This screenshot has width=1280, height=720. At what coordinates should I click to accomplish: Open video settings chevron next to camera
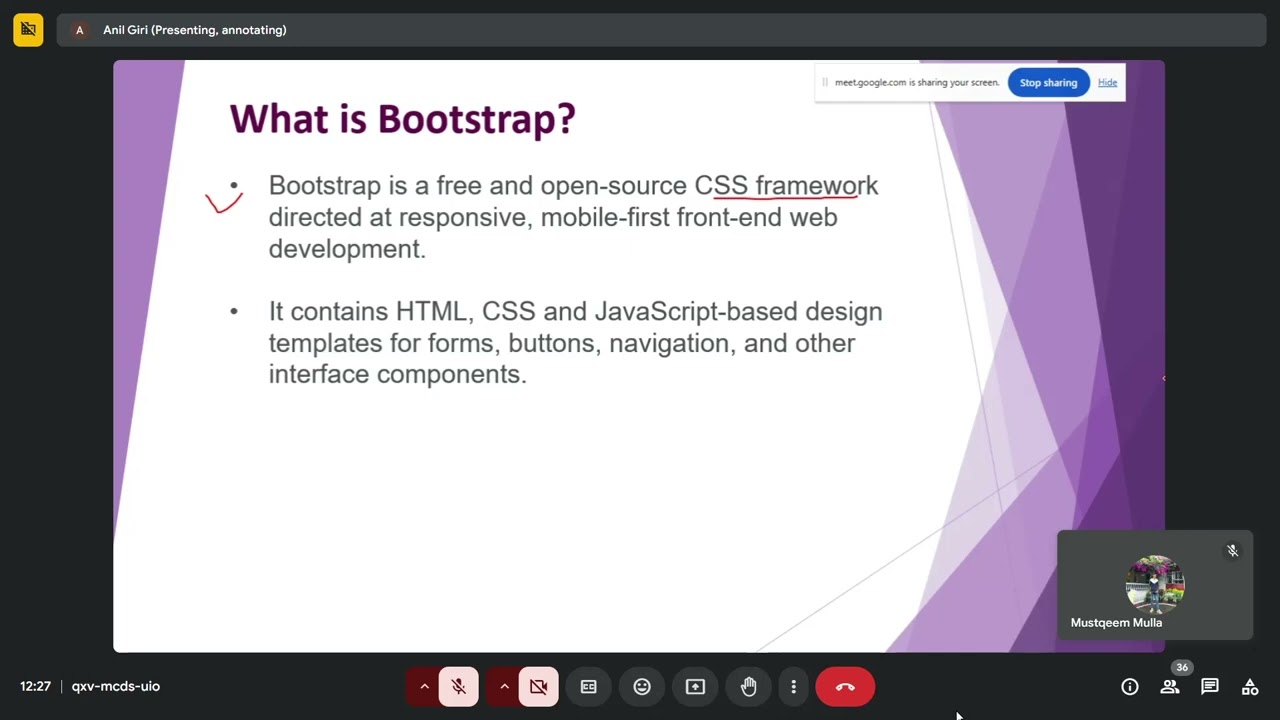[504, 687]
